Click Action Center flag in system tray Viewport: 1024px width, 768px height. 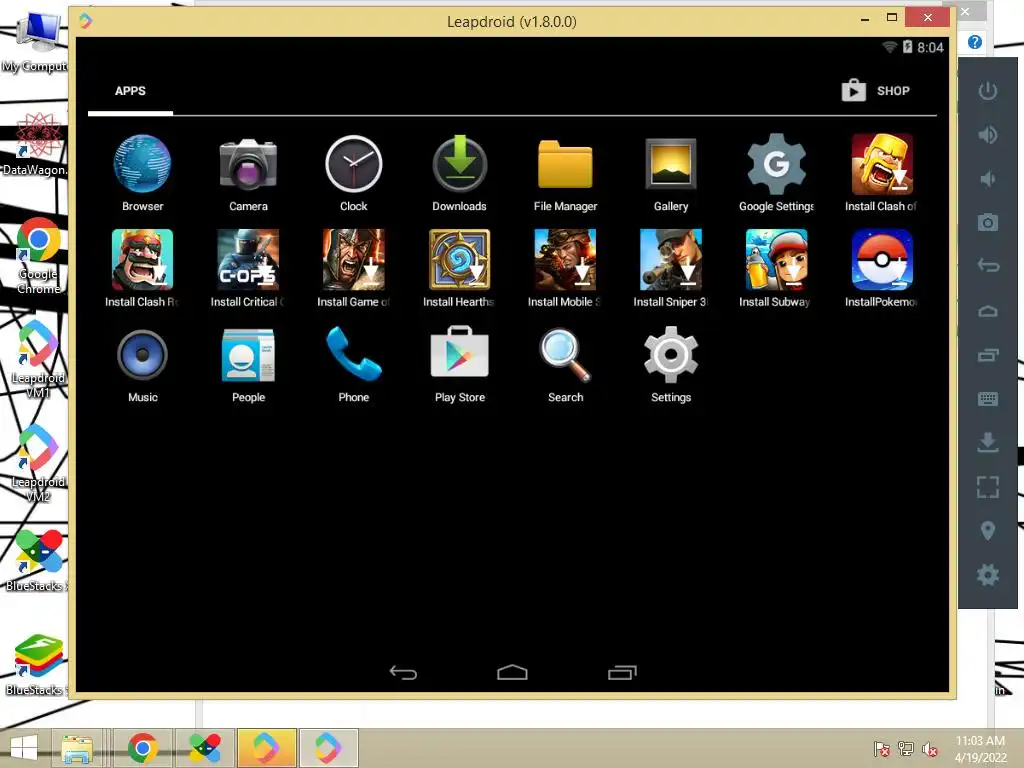click(881, 749)
